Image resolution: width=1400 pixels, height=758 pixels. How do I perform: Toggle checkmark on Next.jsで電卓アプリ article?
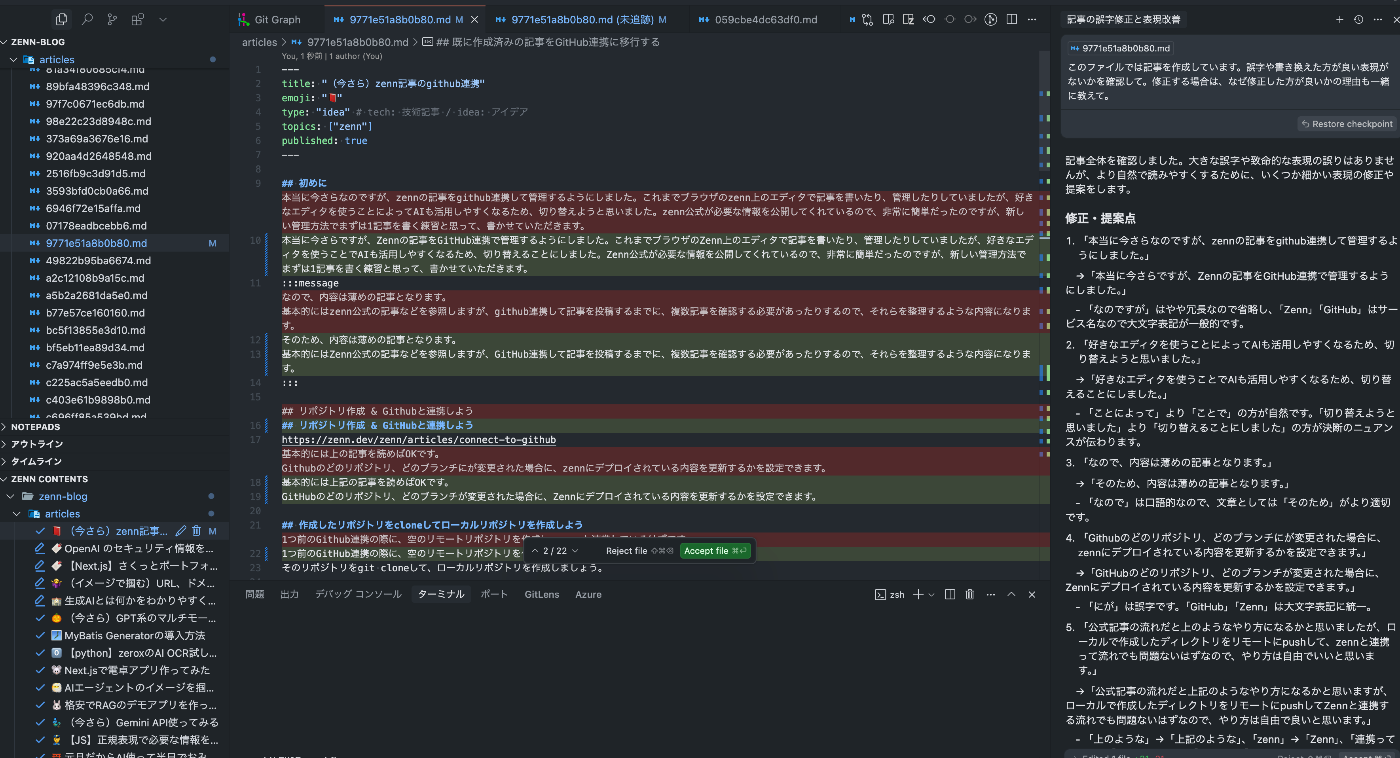click(x=40, y=670)
